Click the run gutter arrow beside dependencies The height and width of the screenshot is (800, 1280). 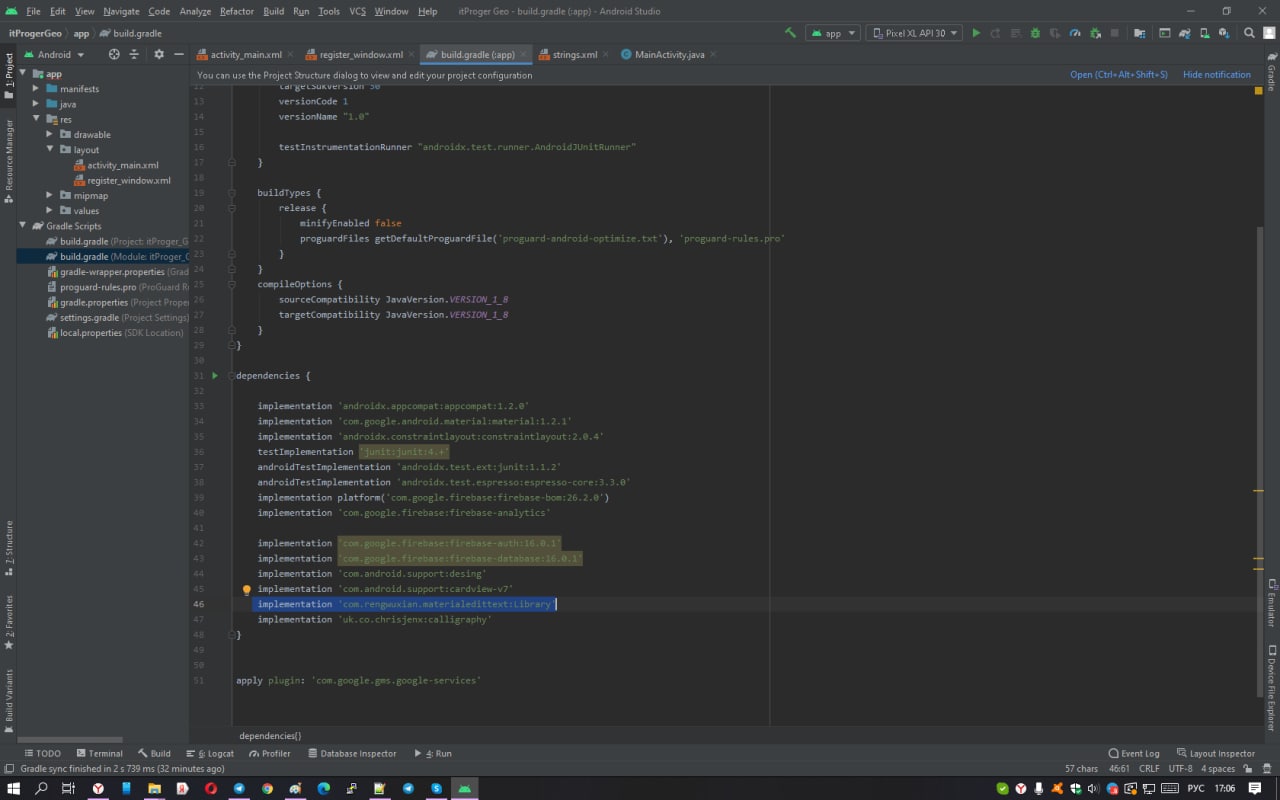[215, 375]
